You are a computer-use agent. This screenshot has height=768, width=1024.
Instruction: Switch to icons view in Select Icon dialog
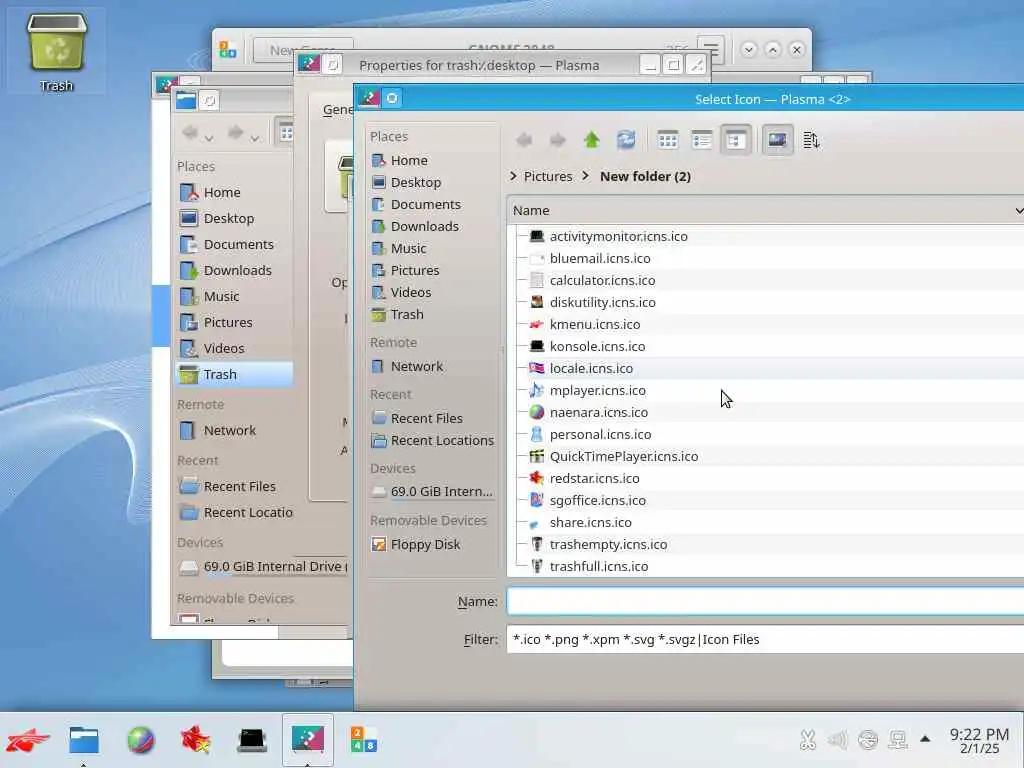coord(667,140)
